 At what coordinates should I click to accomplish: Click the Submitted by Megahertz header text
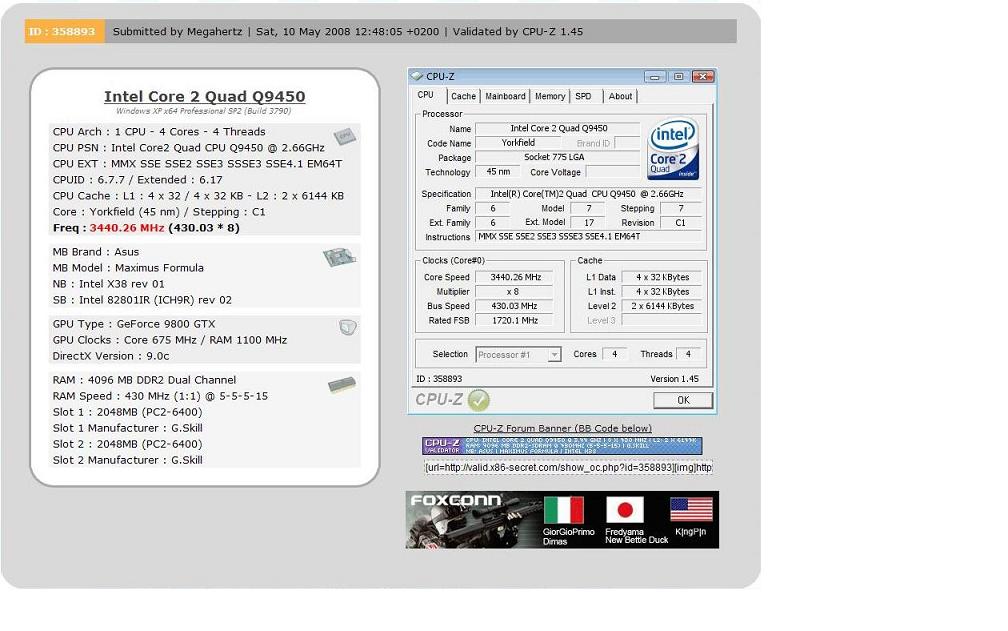[x=177, y=31]
